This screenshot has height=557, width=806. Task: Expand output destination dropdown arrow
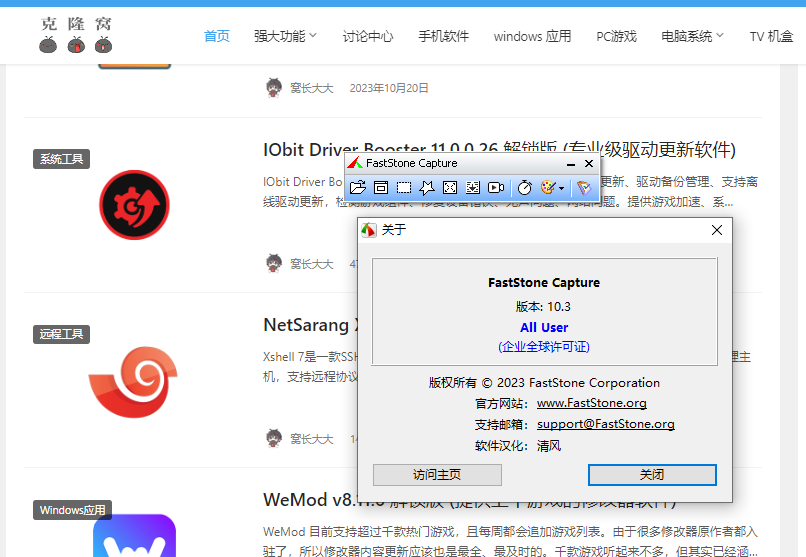(561, 188)
